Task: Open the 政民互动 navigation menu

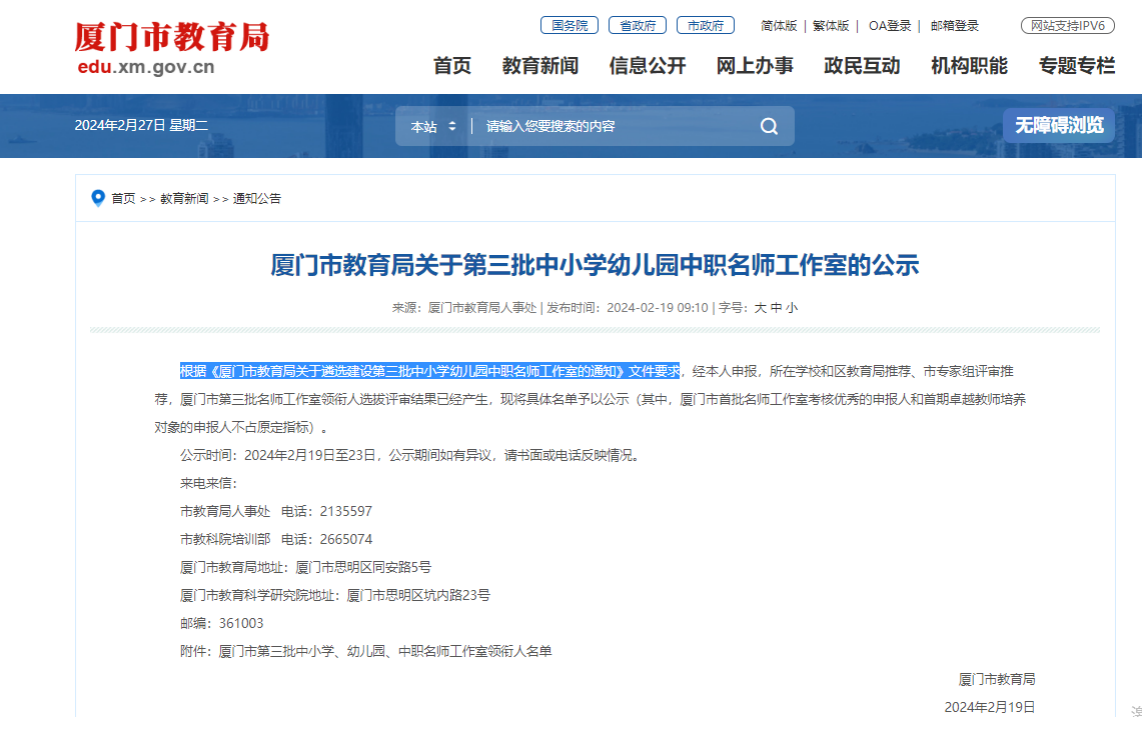Action: [x=862, y=66]
